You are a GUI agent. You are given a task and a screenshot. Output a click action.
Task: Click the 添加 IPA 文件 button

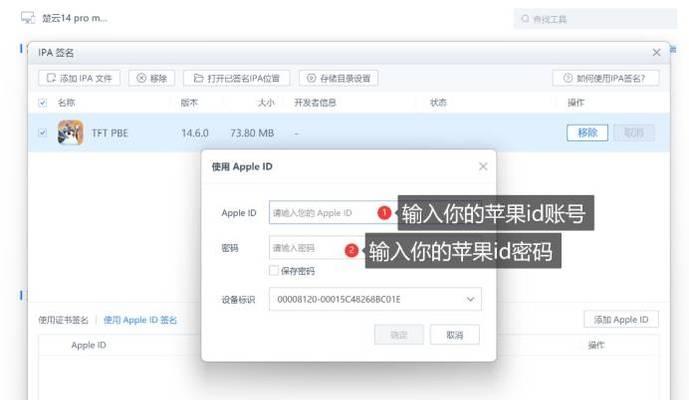79,78
